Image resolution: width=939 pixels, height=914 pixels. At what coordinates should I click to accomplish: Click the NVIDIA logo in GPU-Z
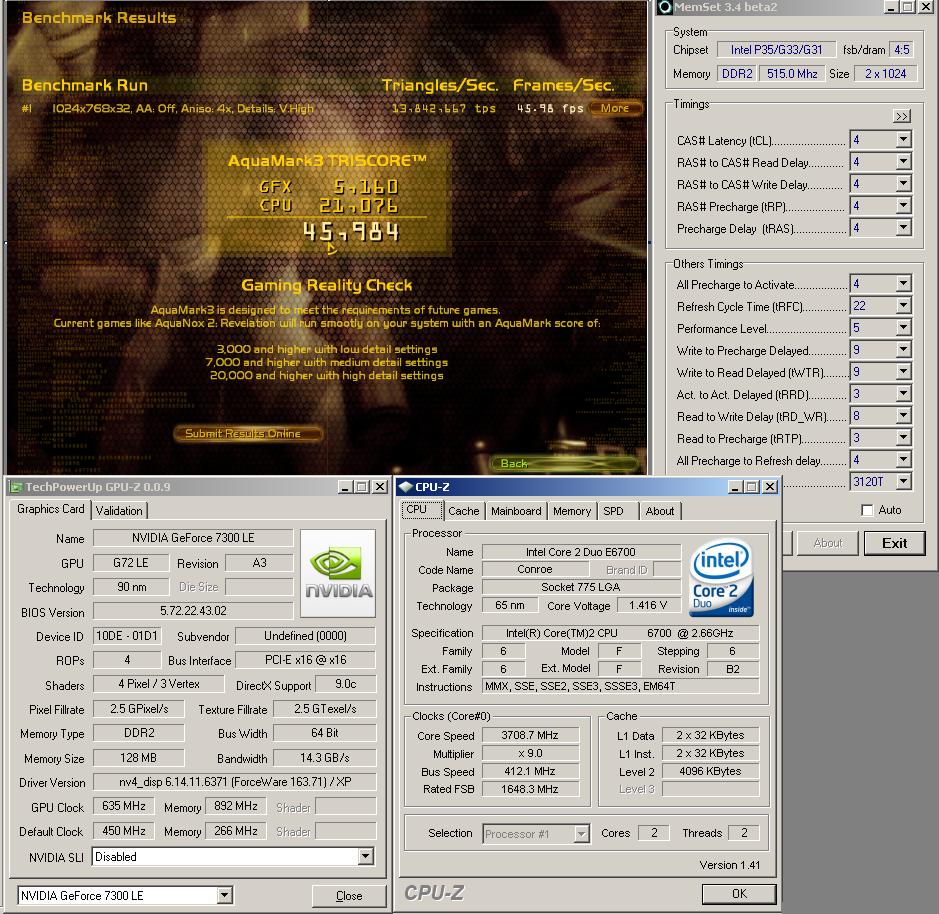338,573
